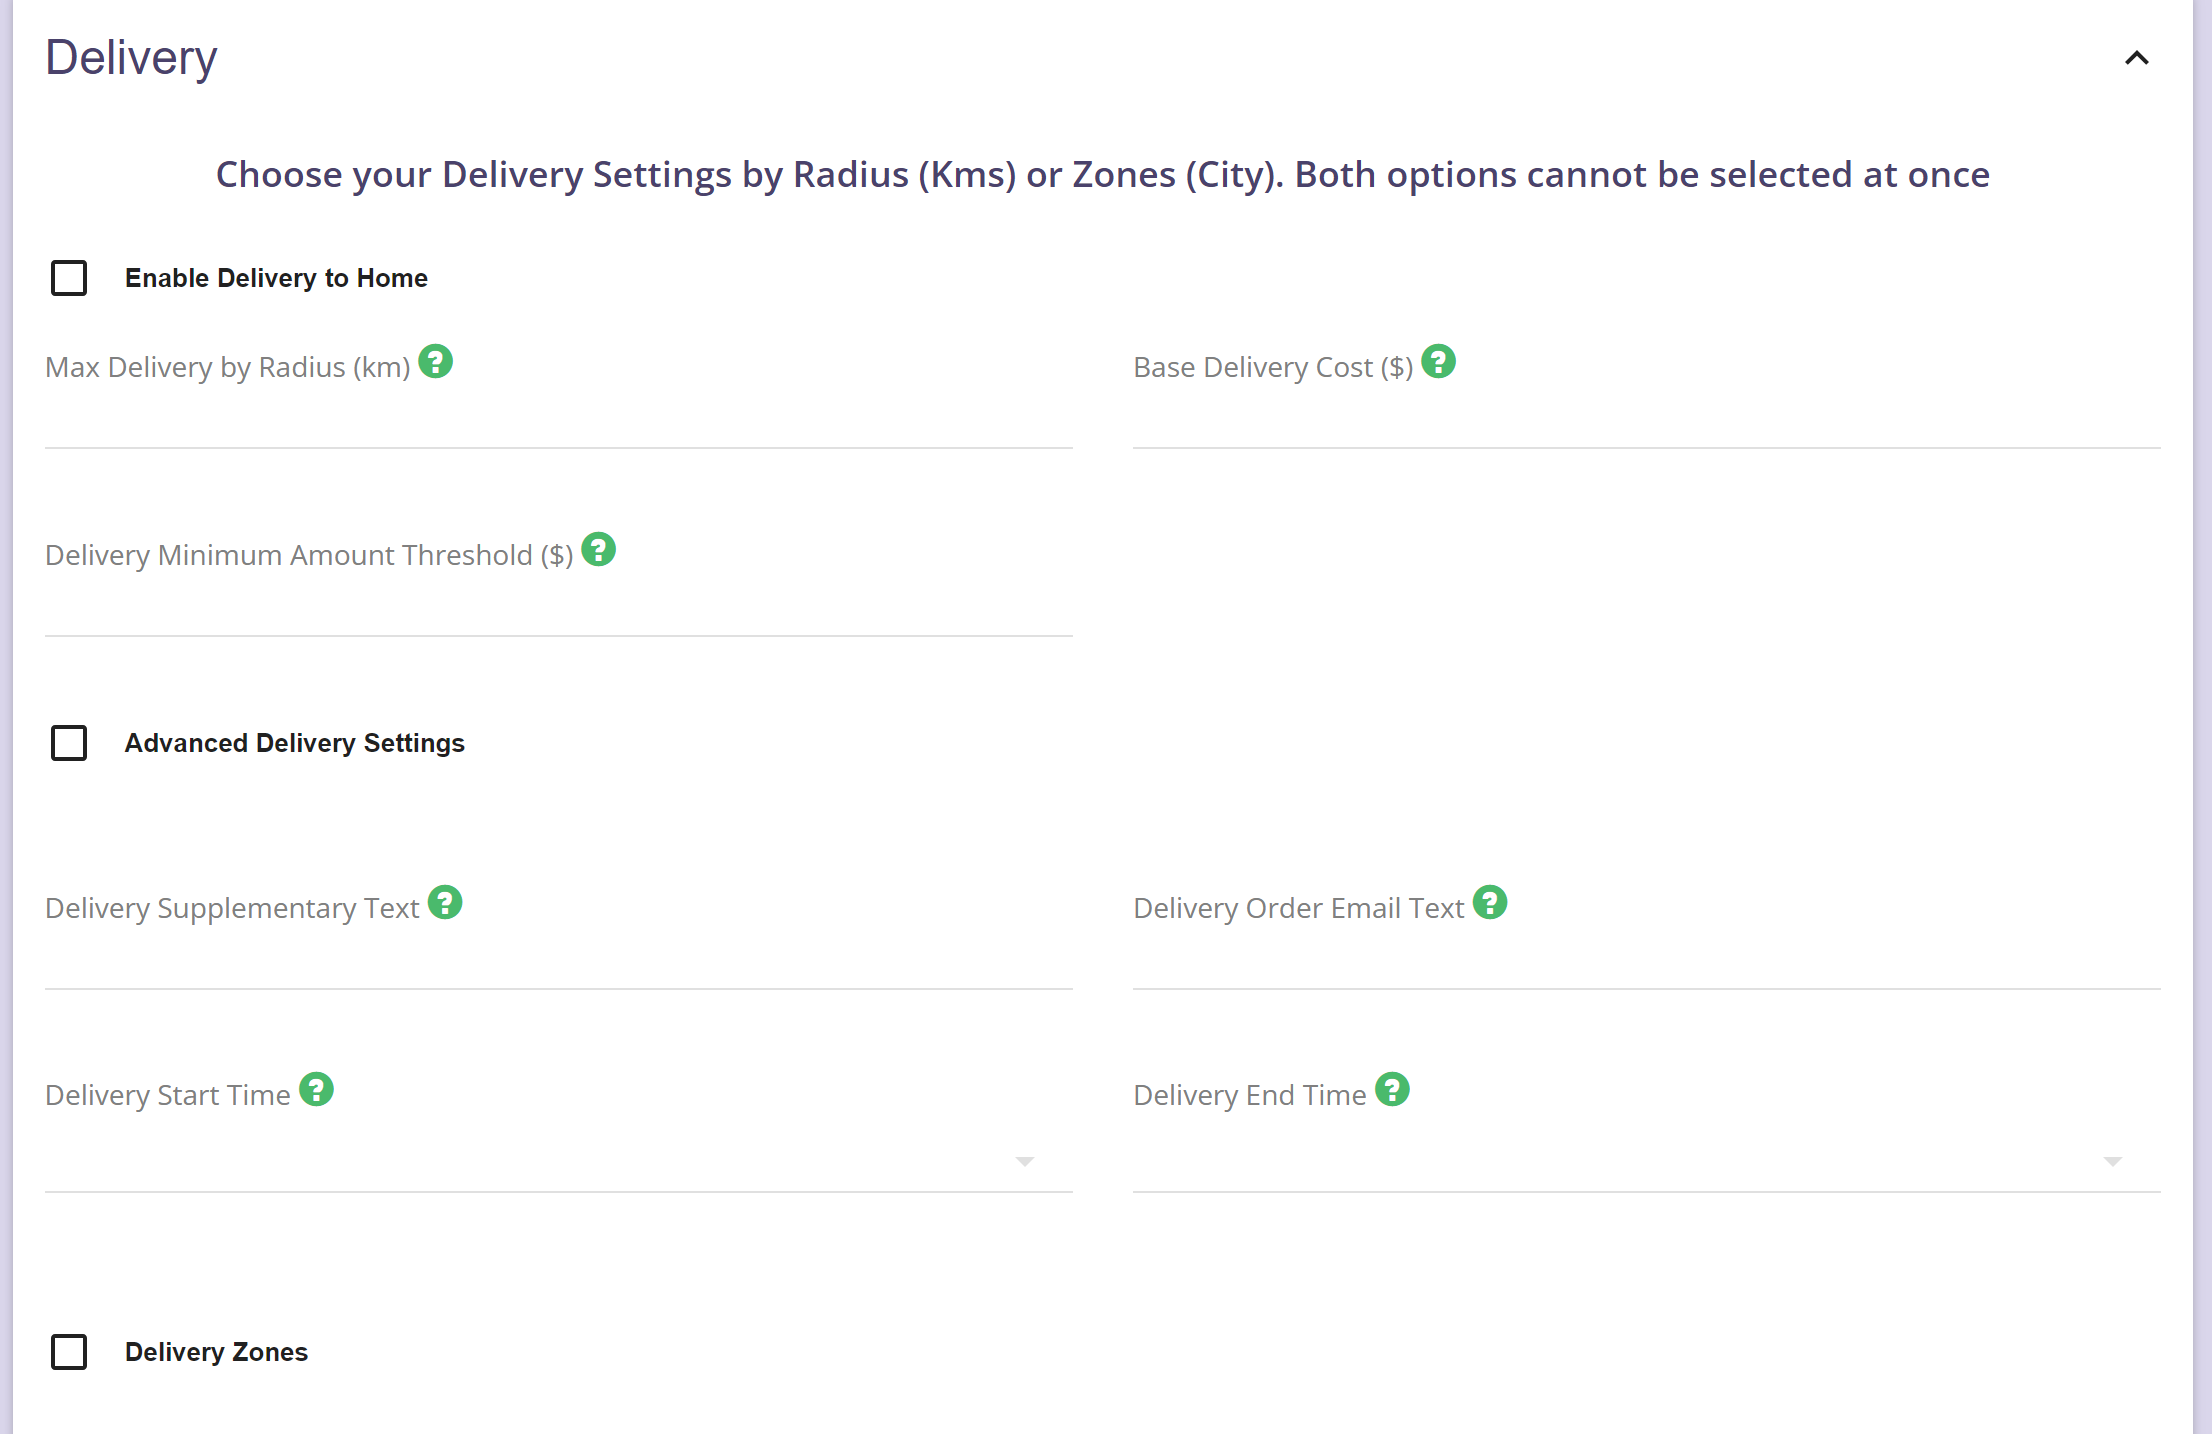The image size is (2212, 1434).
Task: Collapse the Delivery section with the chevron
Action: (2136, 58)
